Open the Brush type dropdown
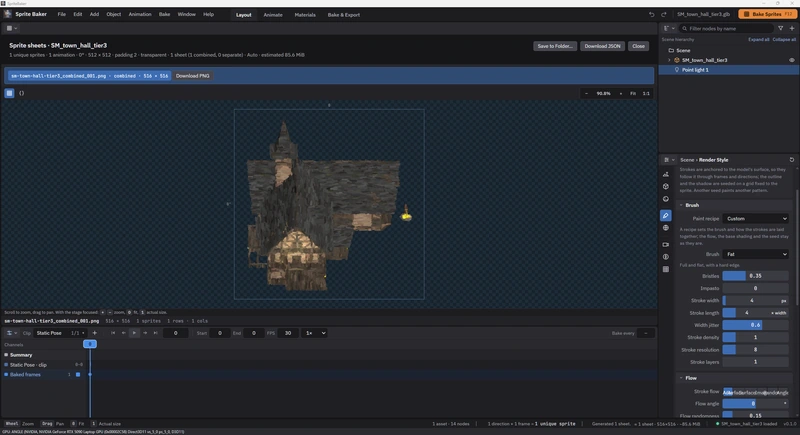The width and height of the screenshot is (800, 435). [756, 254]
